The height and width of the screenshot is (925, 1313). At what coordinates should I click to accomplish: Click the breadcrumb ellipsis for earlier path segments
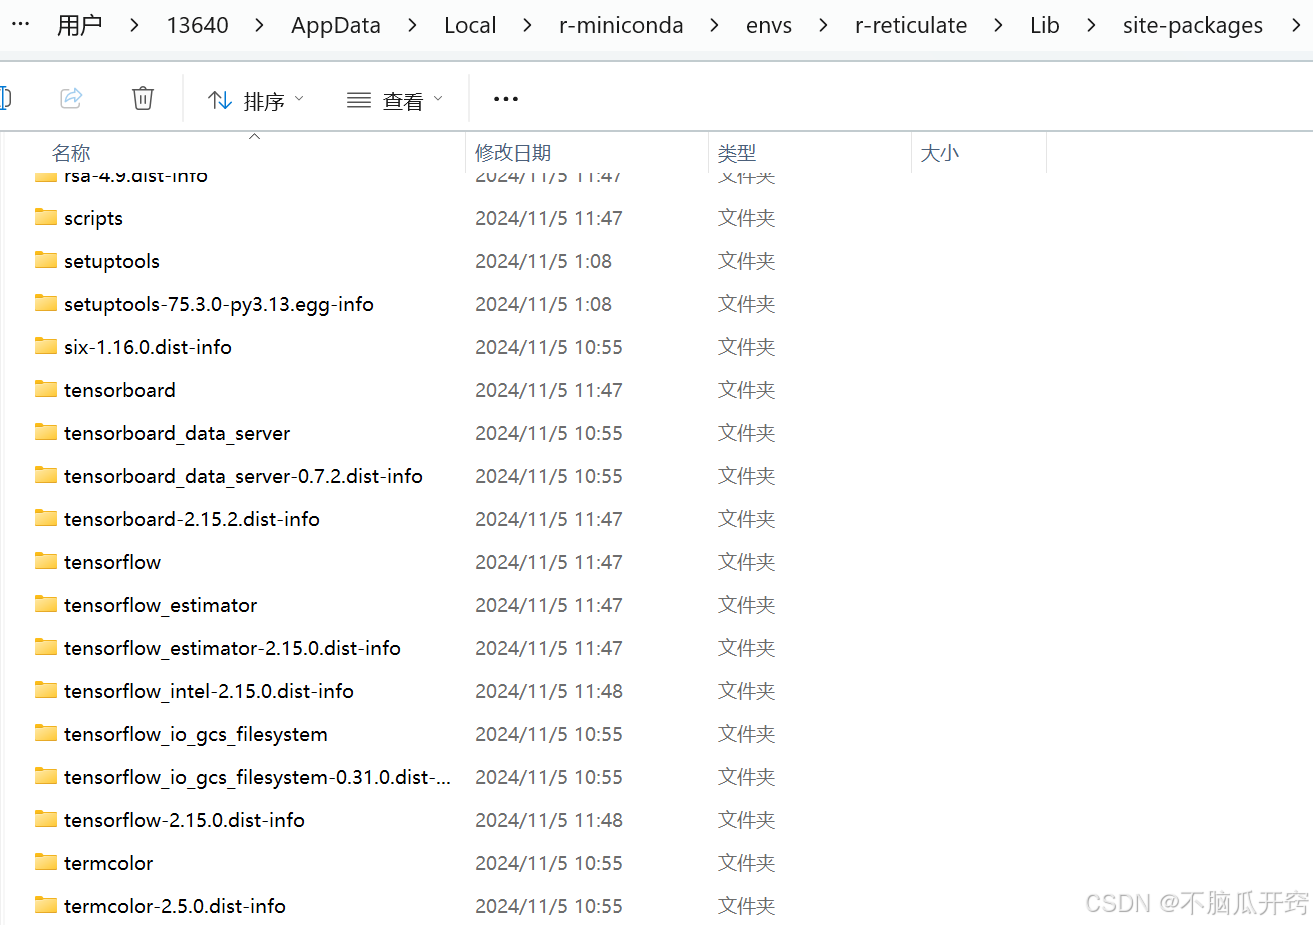(x=20, y=24)
